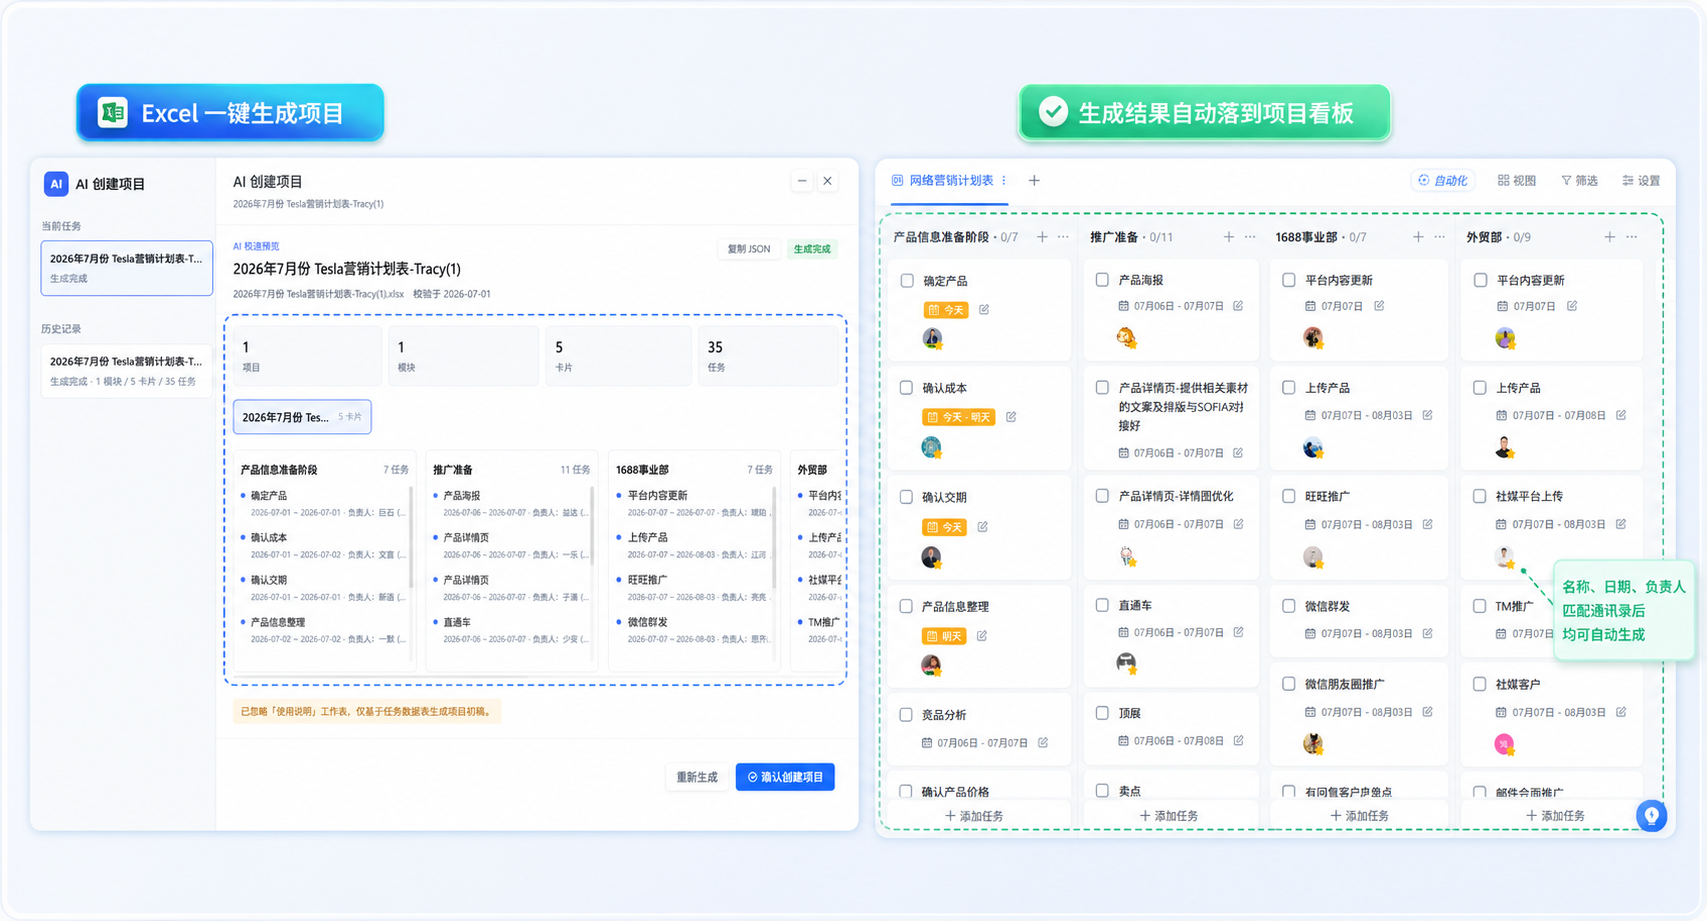Select the 网络营销计划表 tab

click(x=951, y=181)
